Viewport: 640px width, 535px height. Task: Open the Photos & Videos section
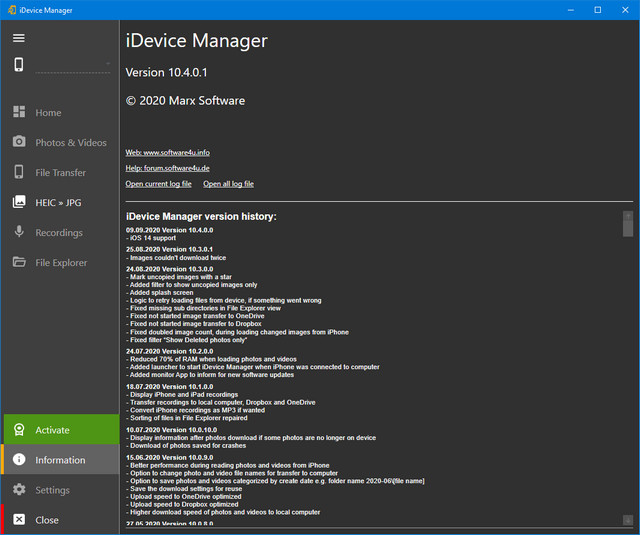(70, 143)
